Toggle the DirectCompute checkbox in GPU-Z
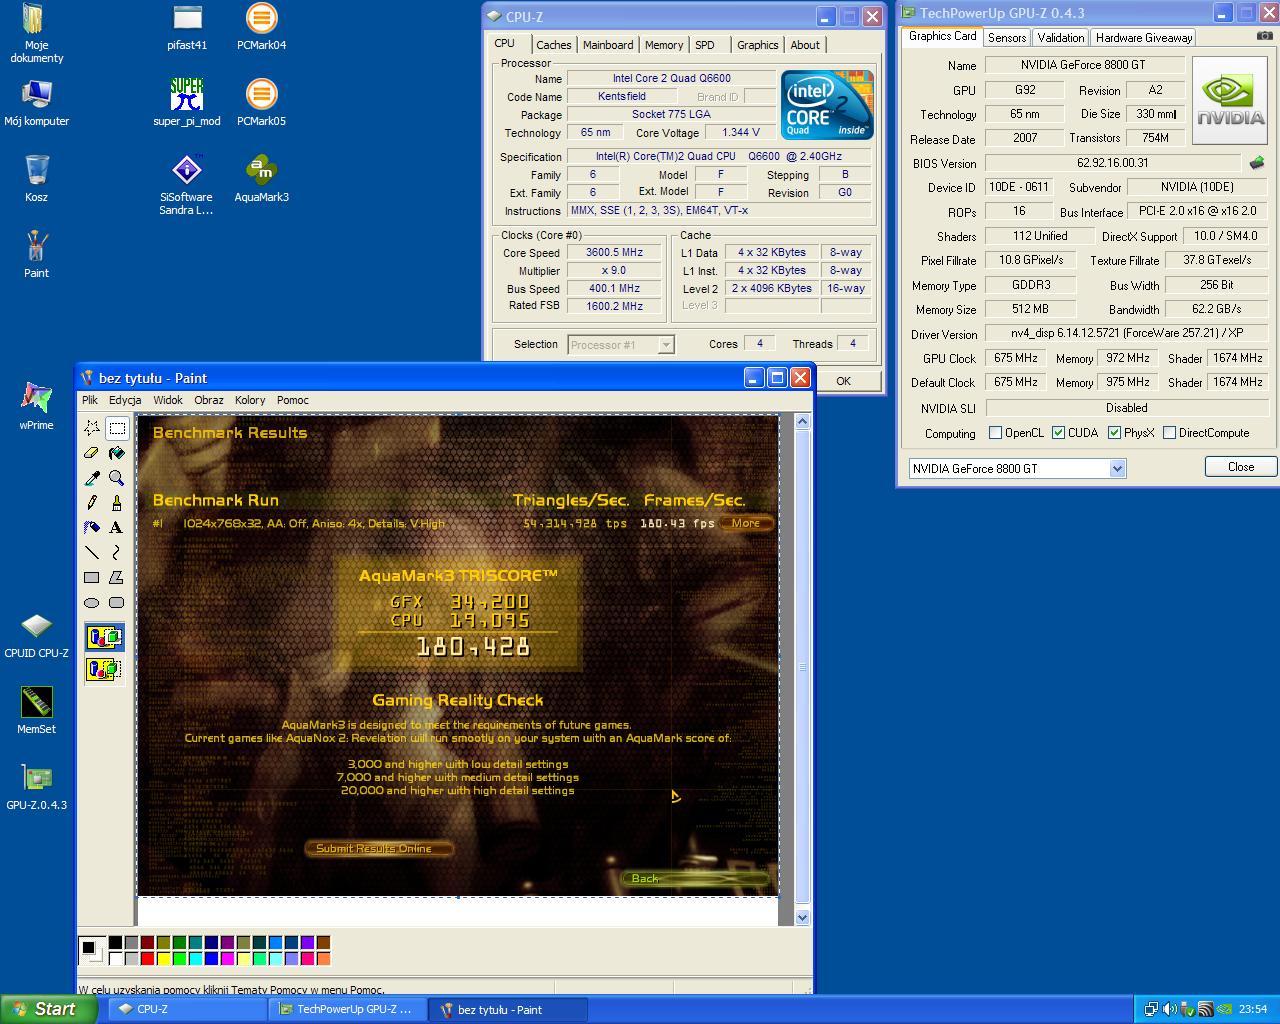The height and width of the screenshot is (1024, 1280). point(1169,433)
